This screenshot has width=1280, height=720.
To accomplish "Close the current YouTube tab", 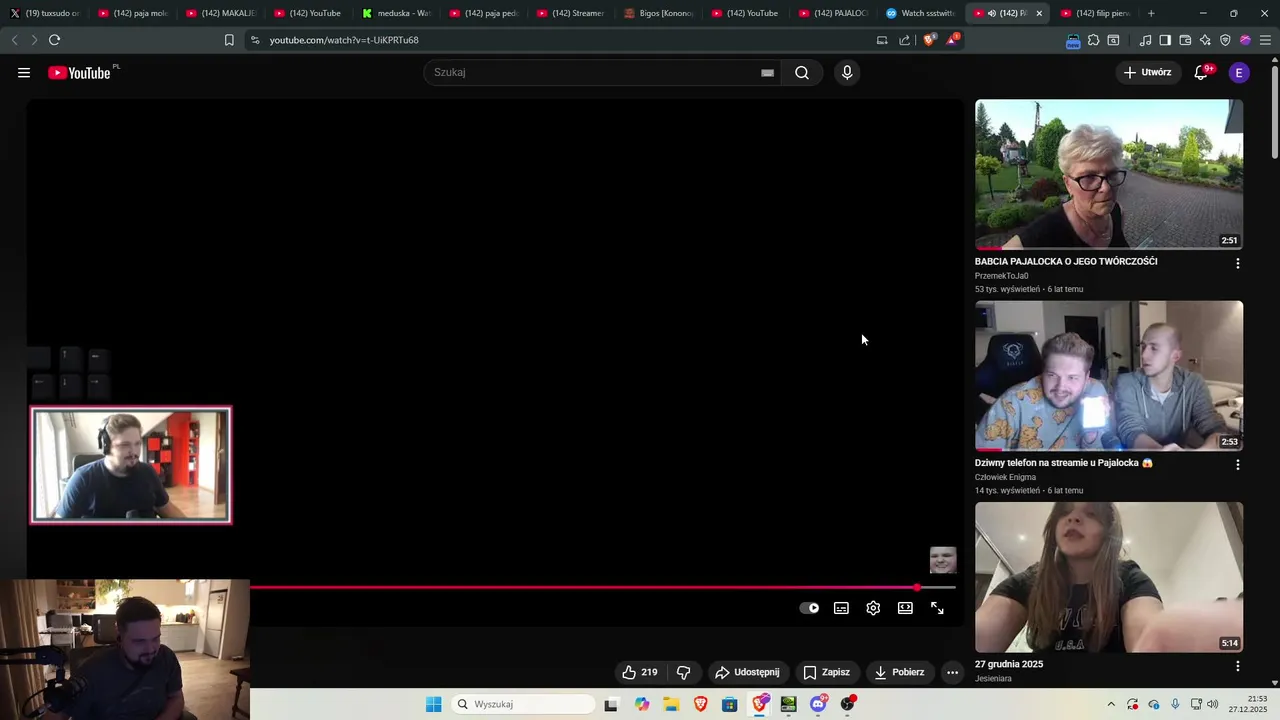I will [x=1039, y=13].
